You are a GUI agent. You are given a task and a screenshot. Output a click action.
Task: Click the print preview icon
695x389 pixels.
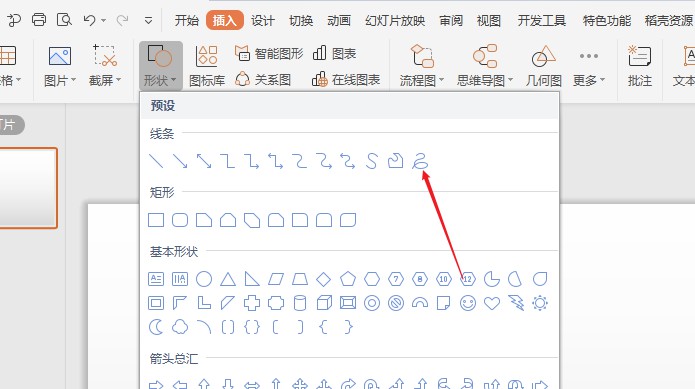point(64,20)
